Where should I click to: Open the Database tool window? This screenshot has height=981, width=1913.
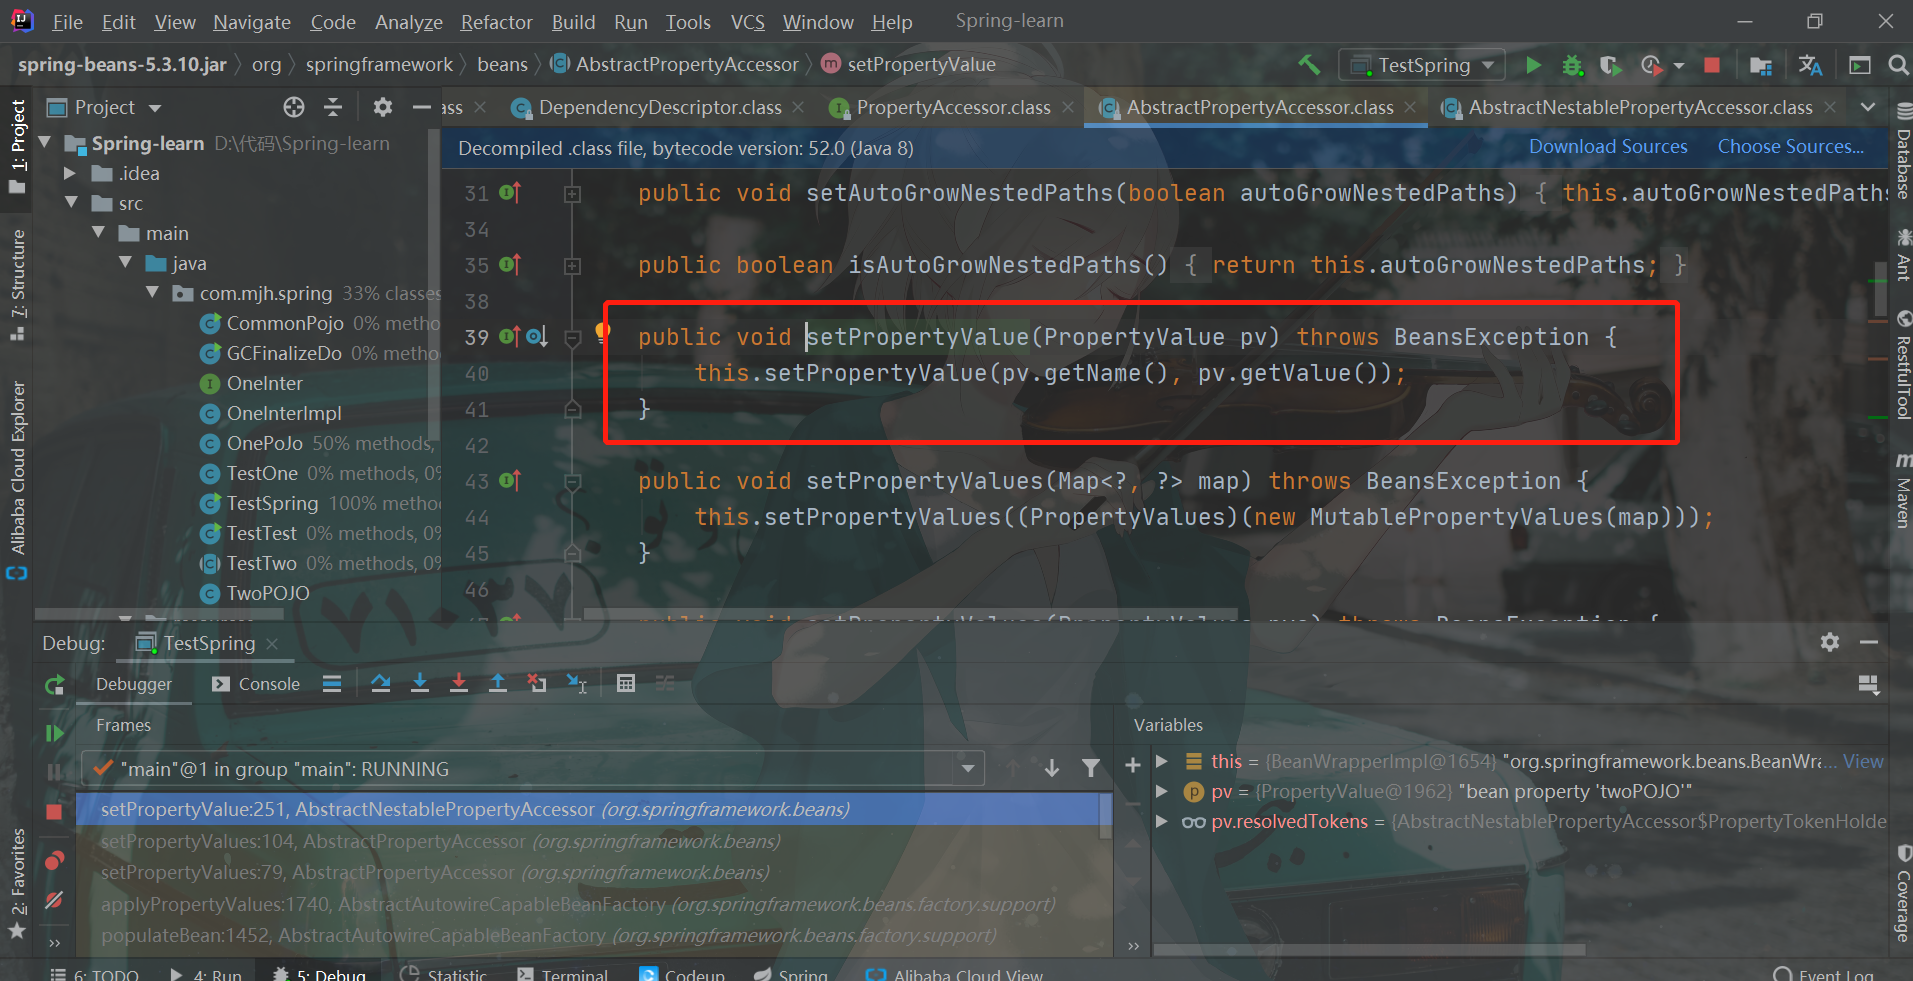1903,152
